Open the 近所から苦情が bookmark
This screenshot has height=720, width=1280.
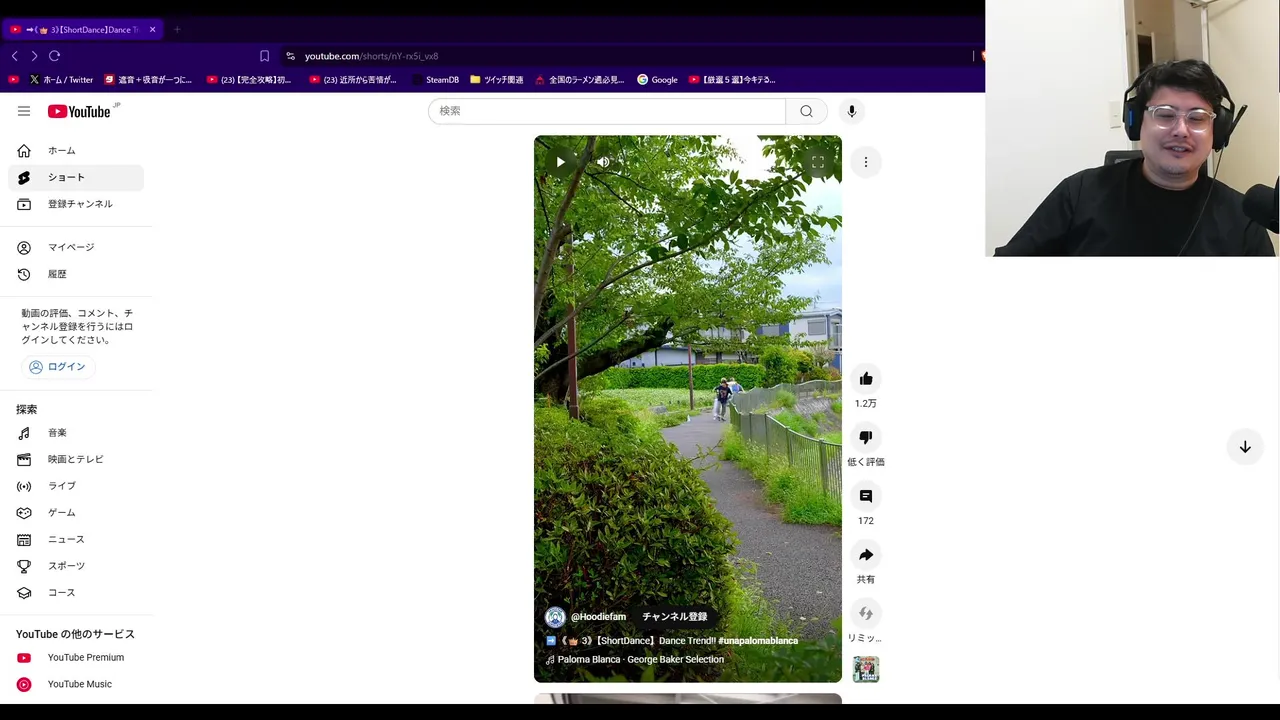353,80
